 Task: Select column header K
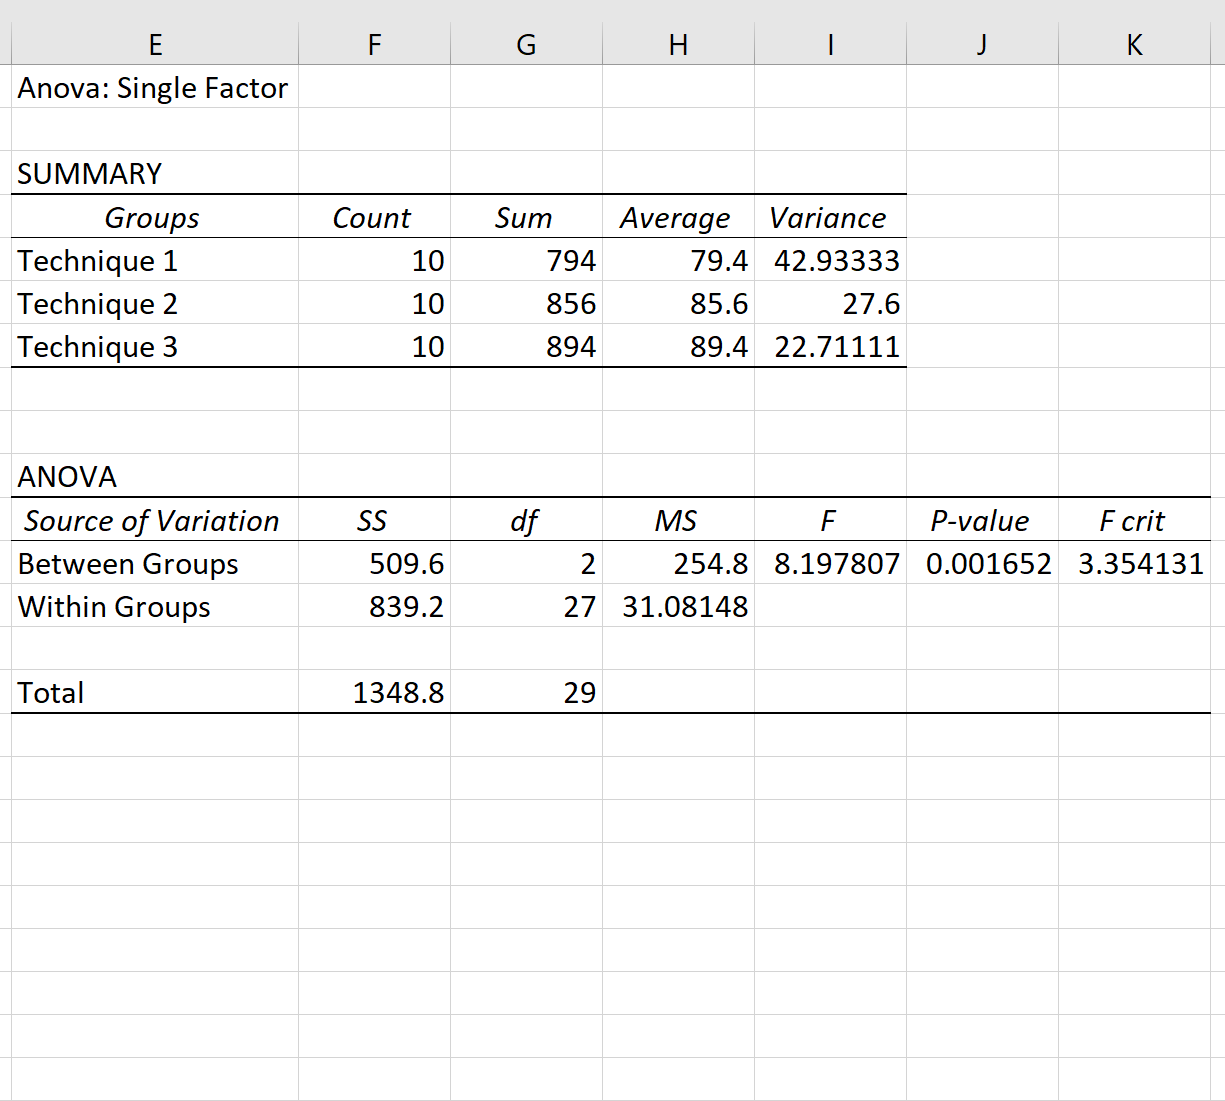coord(1134,44)
